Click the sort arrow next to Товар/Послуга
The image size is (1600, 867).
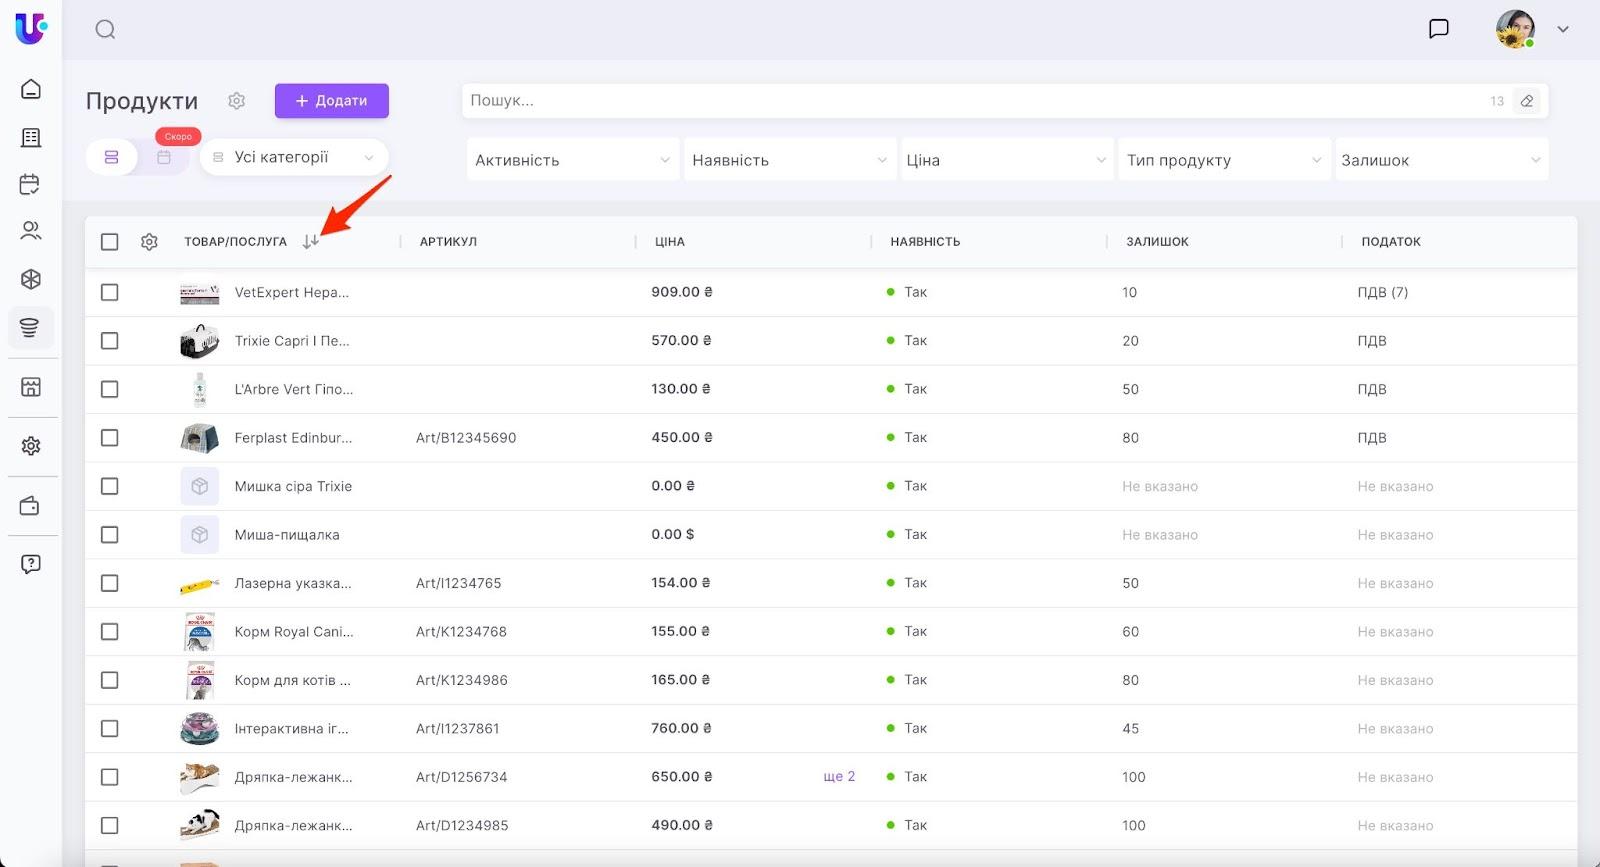pyautogui.click(x=311, y=241)
